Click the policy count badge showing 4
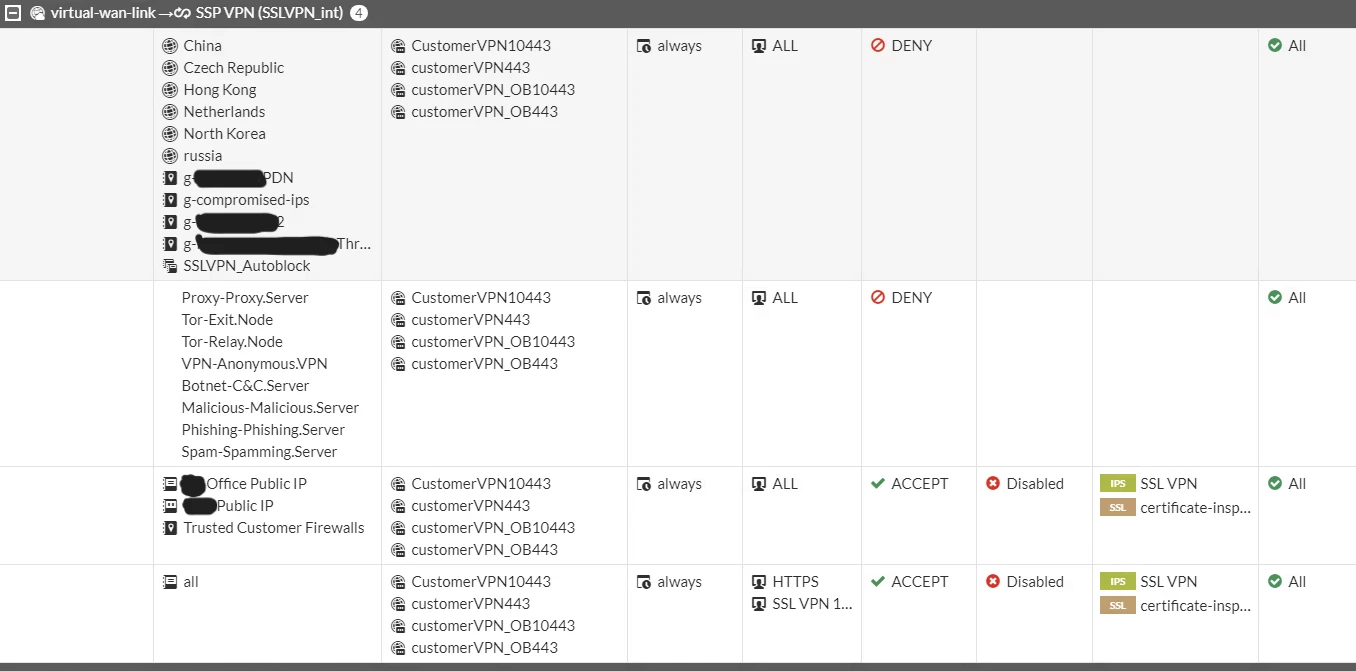This screenshot has height=671, width=1356. (x=359, y=13)
